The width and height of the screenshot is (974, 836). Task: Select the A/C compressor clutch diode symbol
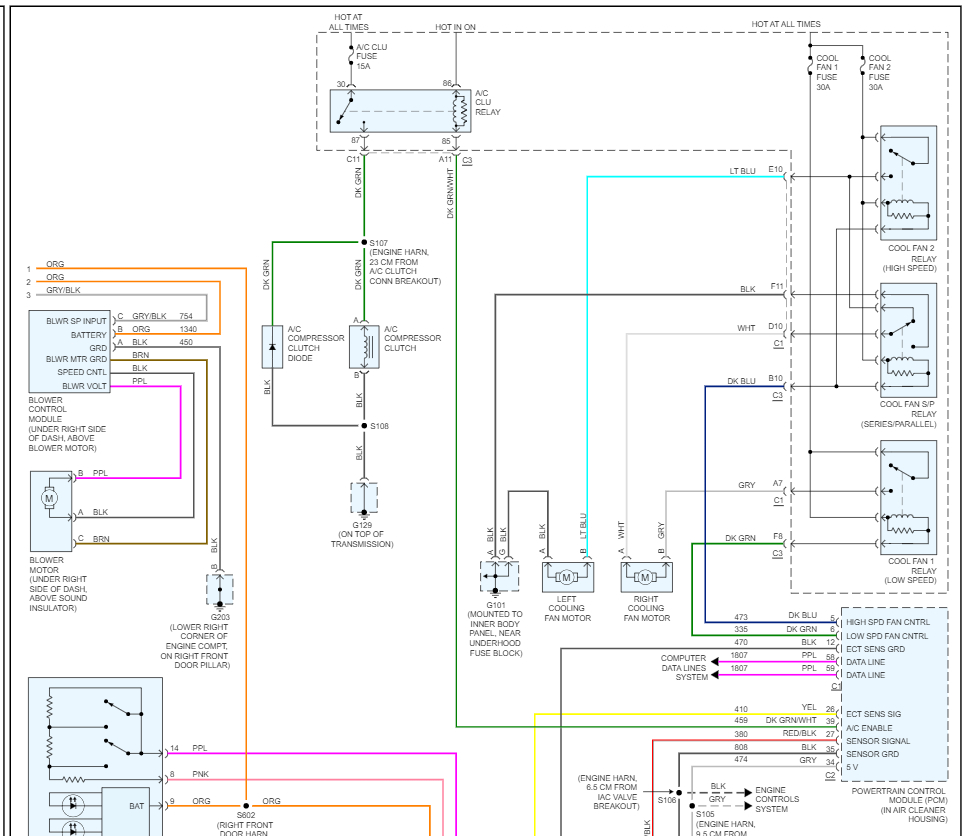point(272,347)
